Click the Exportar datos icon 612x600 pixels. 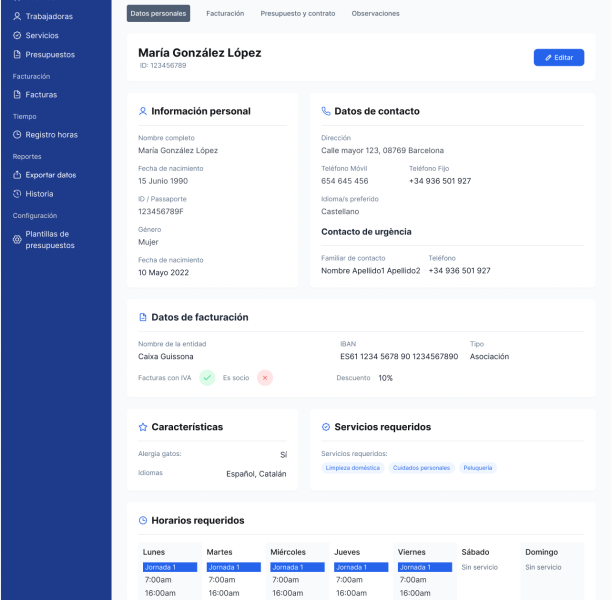[17, 175]
